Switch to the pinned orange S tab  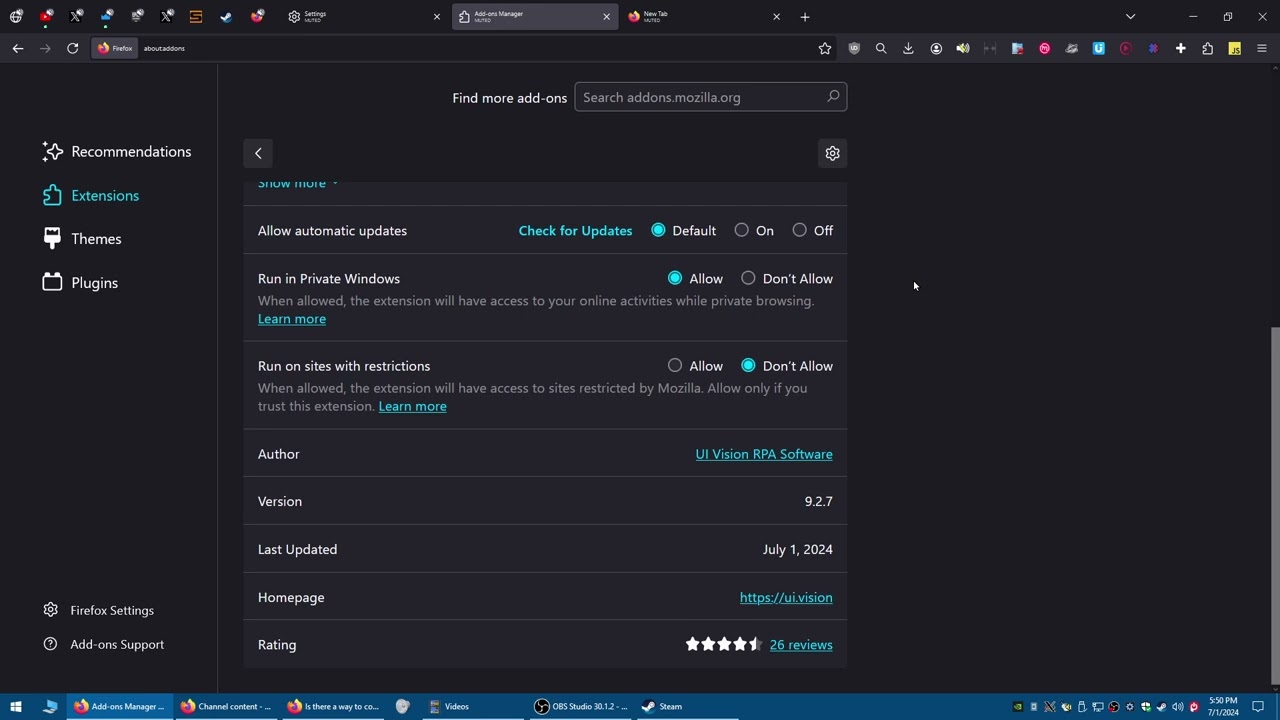click(196, 16)
